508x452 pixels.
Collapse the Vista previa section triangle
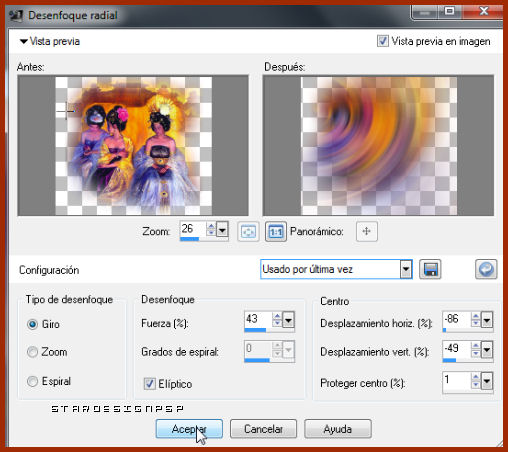click(23, 42)
